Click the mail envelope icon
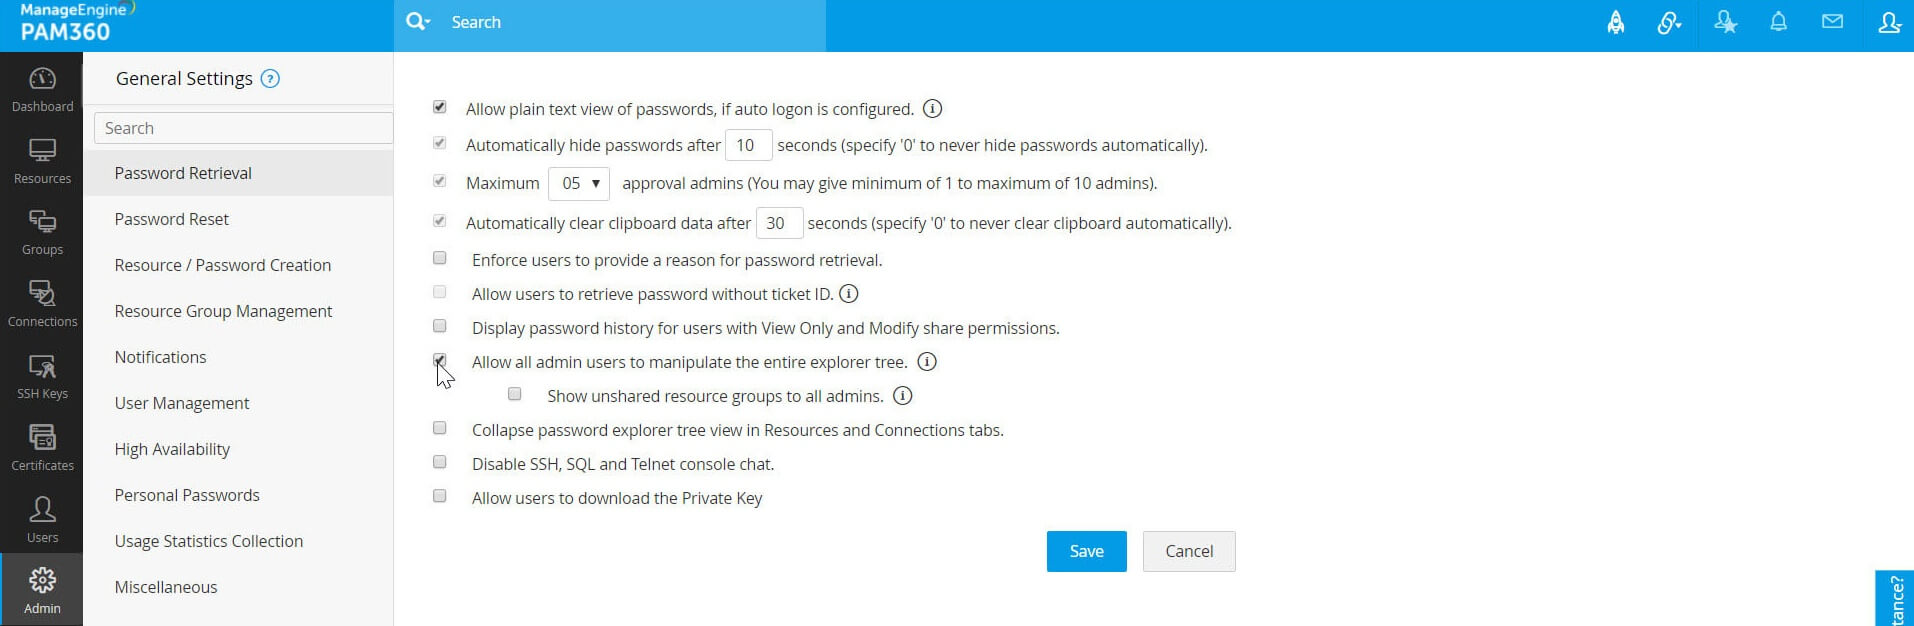1914x626 pixels. pos(1832,22)
